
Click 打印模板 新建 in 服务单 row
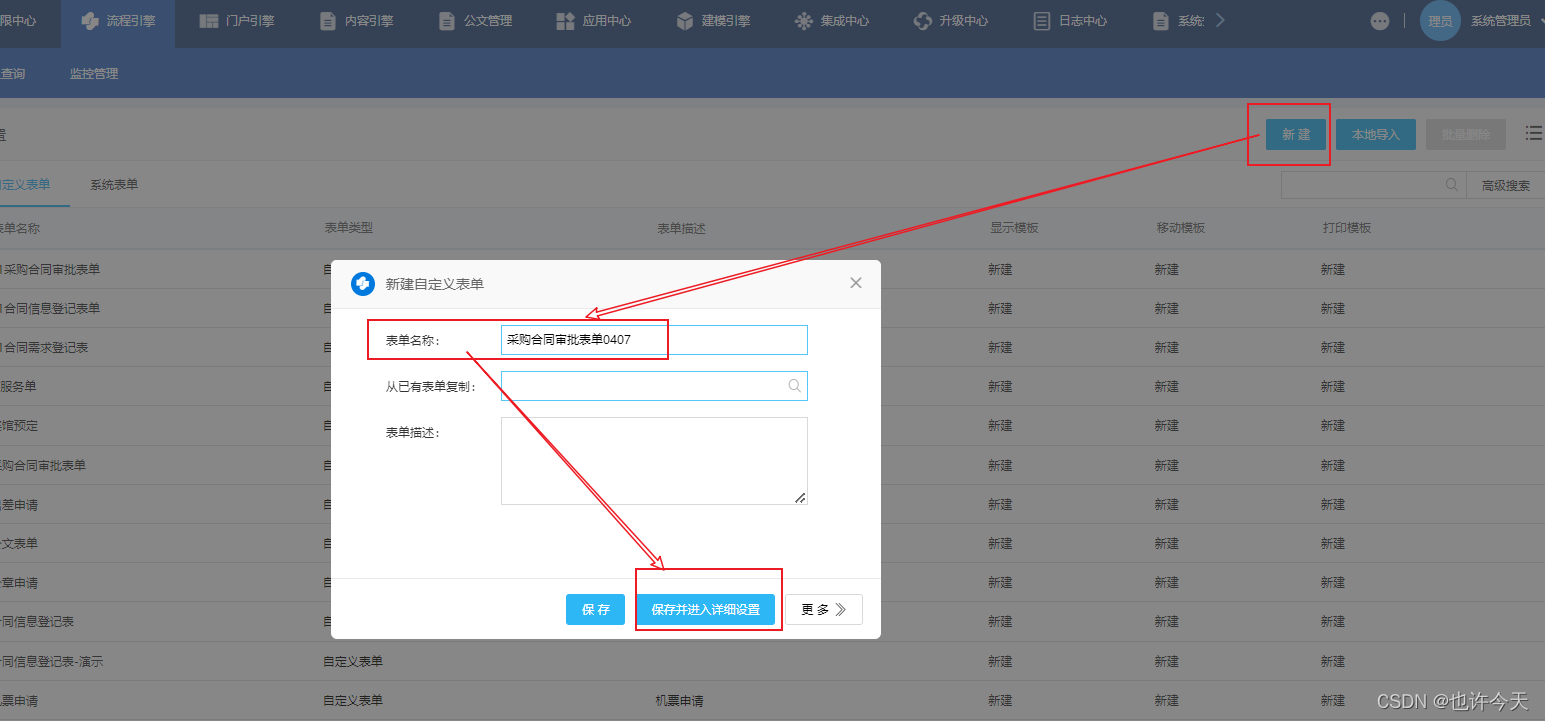1333,387
